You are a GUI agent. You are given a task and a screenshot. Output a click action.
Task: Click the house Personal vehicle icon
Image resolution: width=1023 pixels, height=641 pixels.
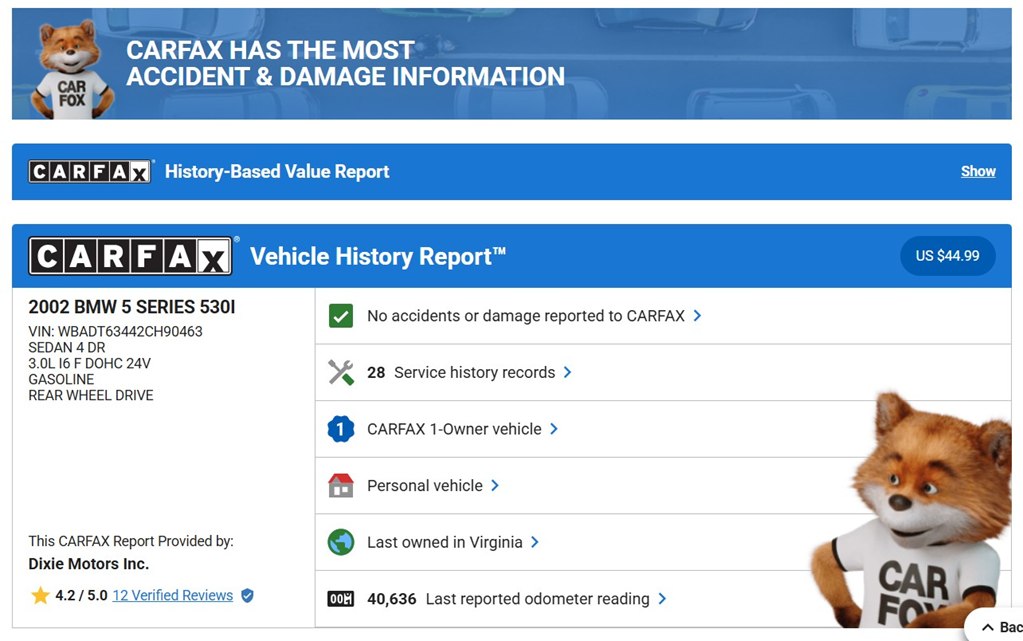(341, 486)
